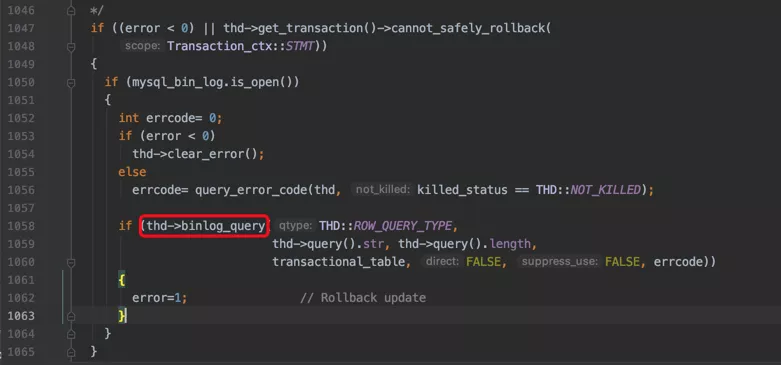Image resolution: width=781 pixels, height=365 pixels.
Task: Click the fold end marker on line 1065
Action: pos(71,352)
